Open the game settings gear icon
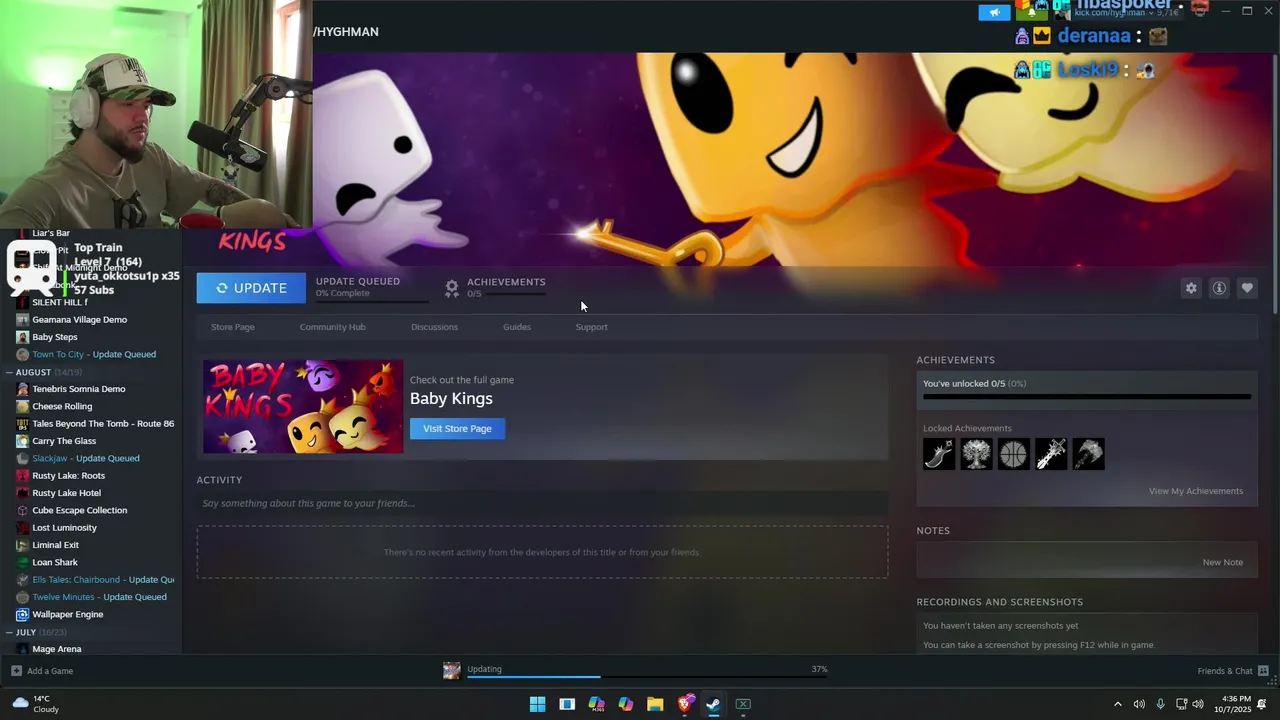1280x720 pixels. 1191,288
